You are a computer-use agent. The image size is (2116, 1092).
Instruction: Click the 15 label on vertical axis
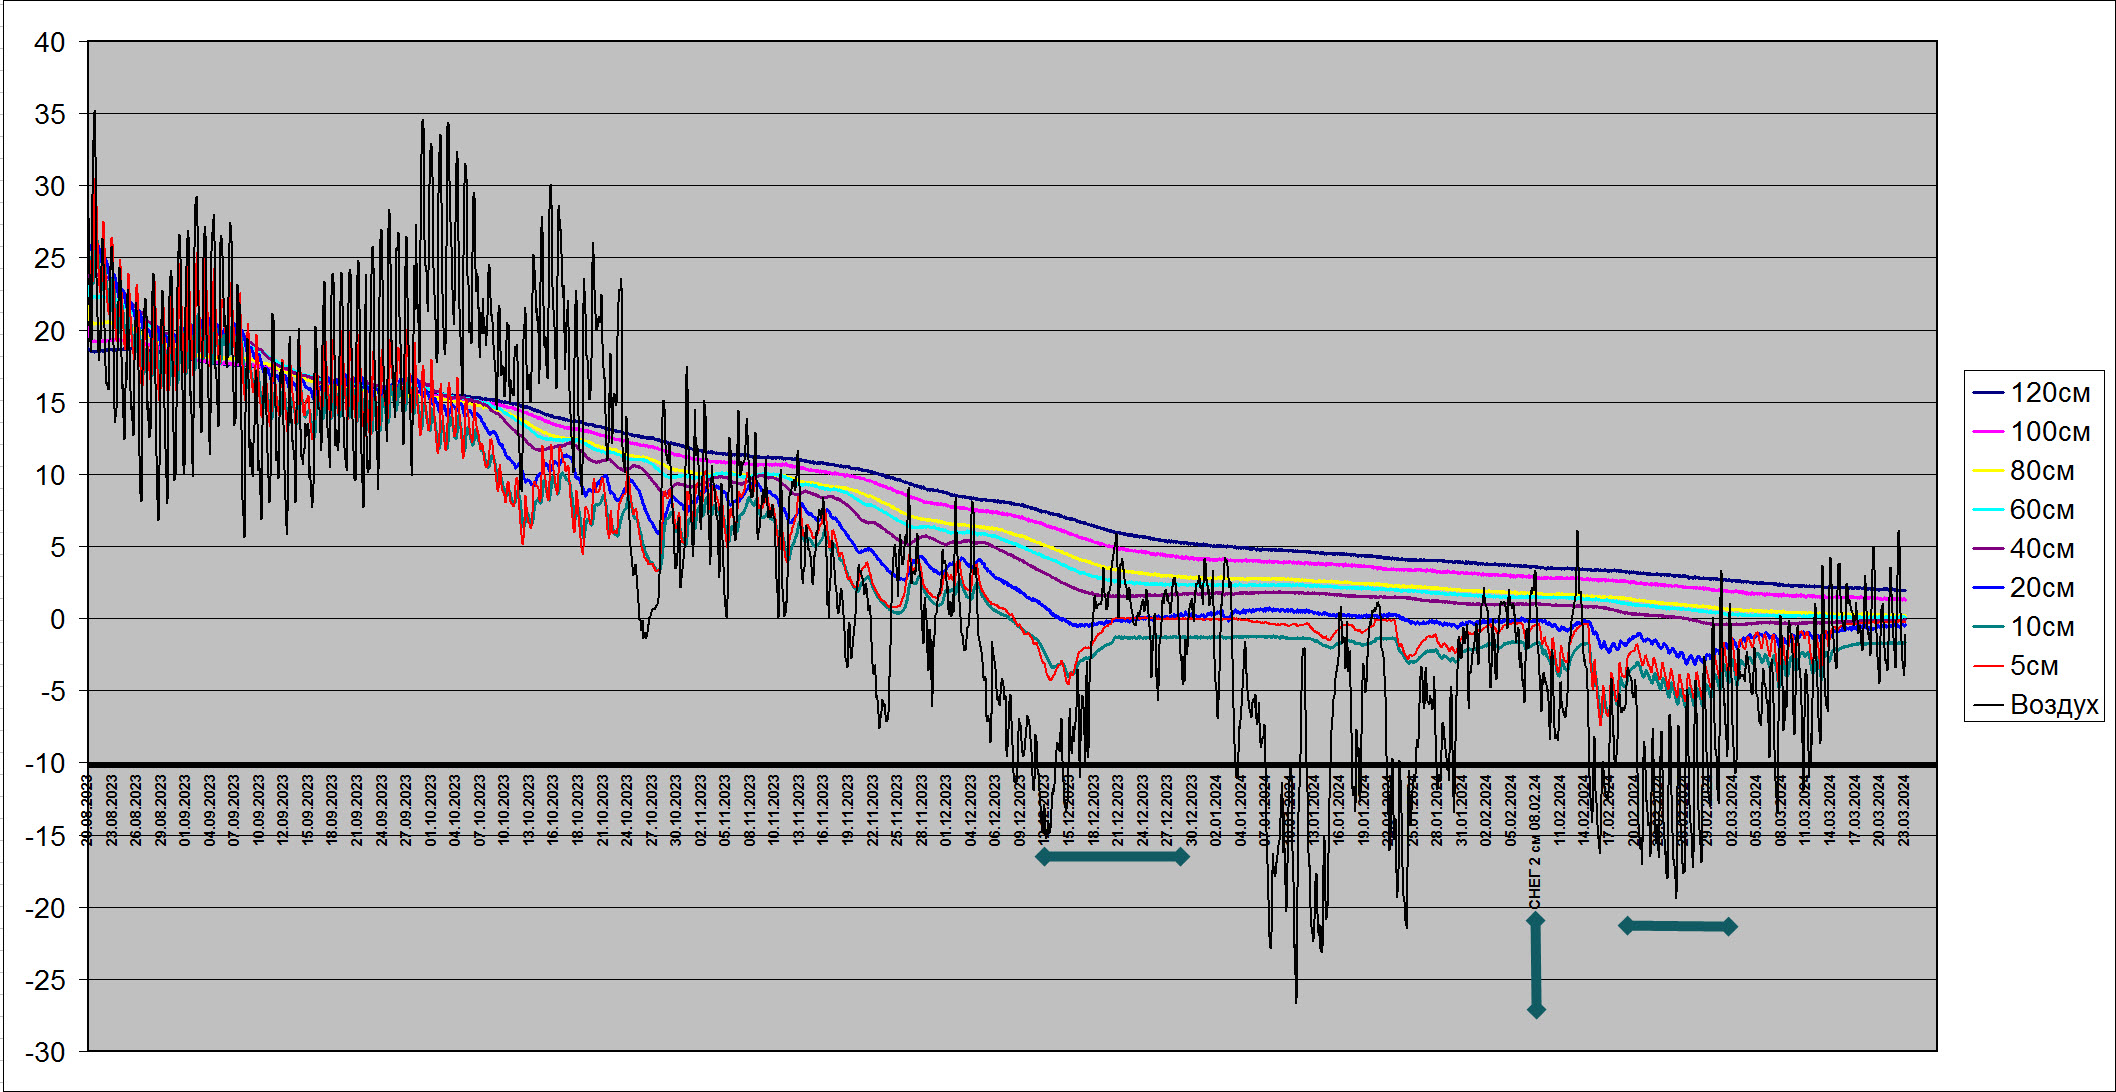(49, 403)
